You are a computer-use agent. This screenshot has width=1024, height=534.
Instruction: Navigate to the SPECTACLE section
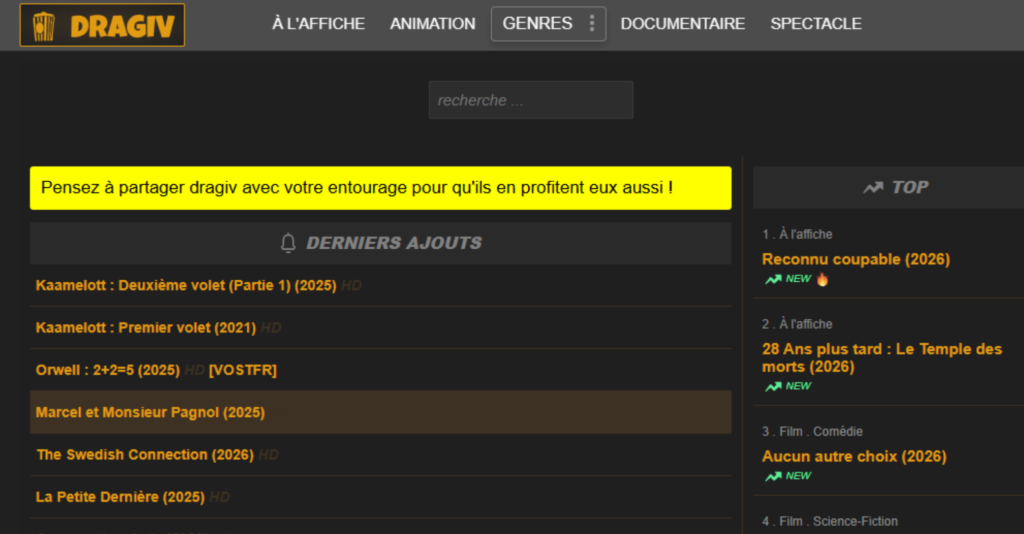click(815, 24)
